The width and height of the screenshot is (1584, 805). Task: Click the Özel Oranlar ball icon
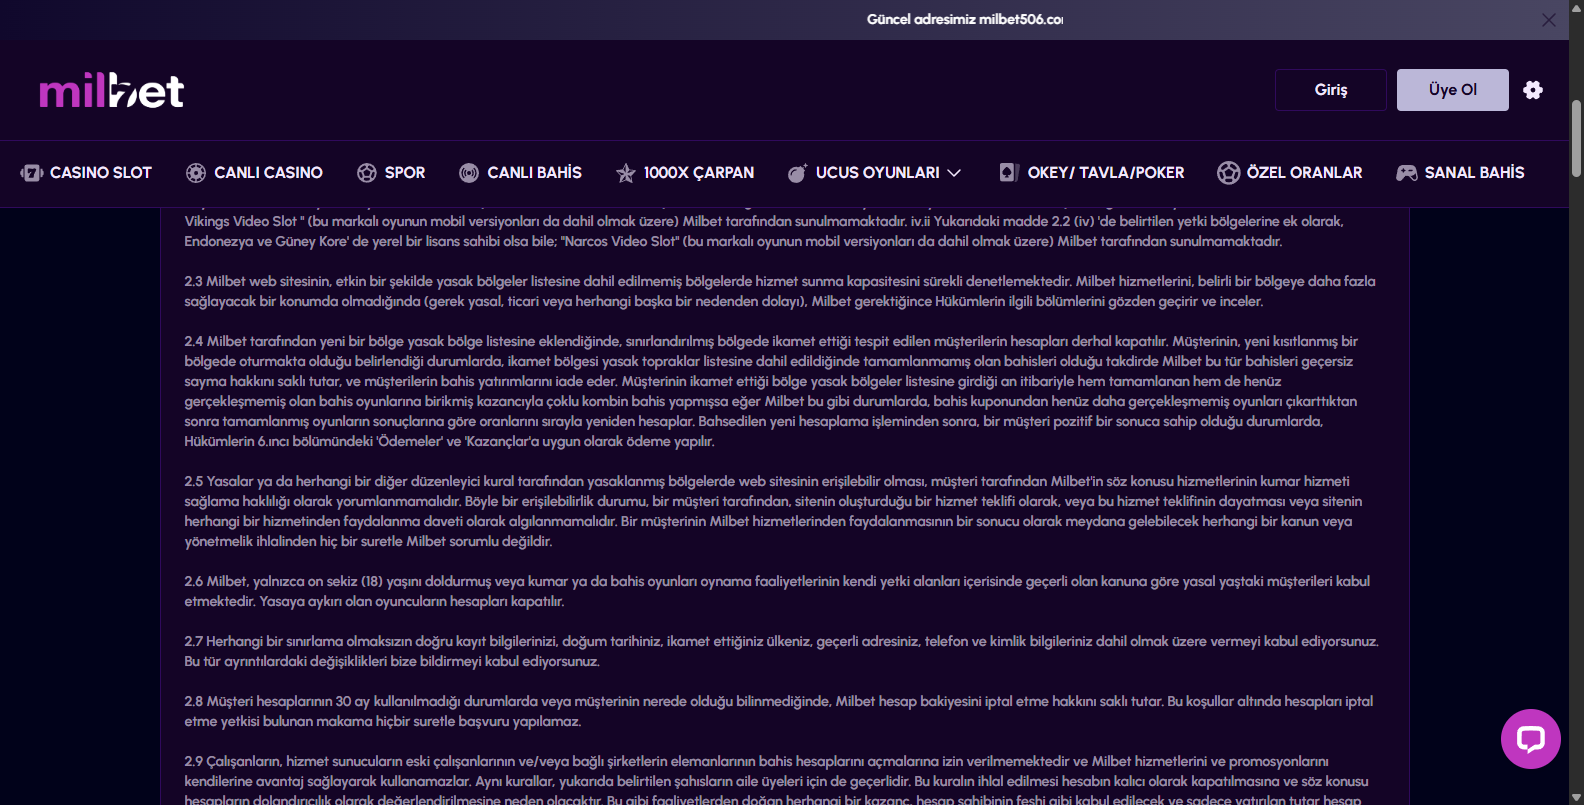click(1228, 173)
